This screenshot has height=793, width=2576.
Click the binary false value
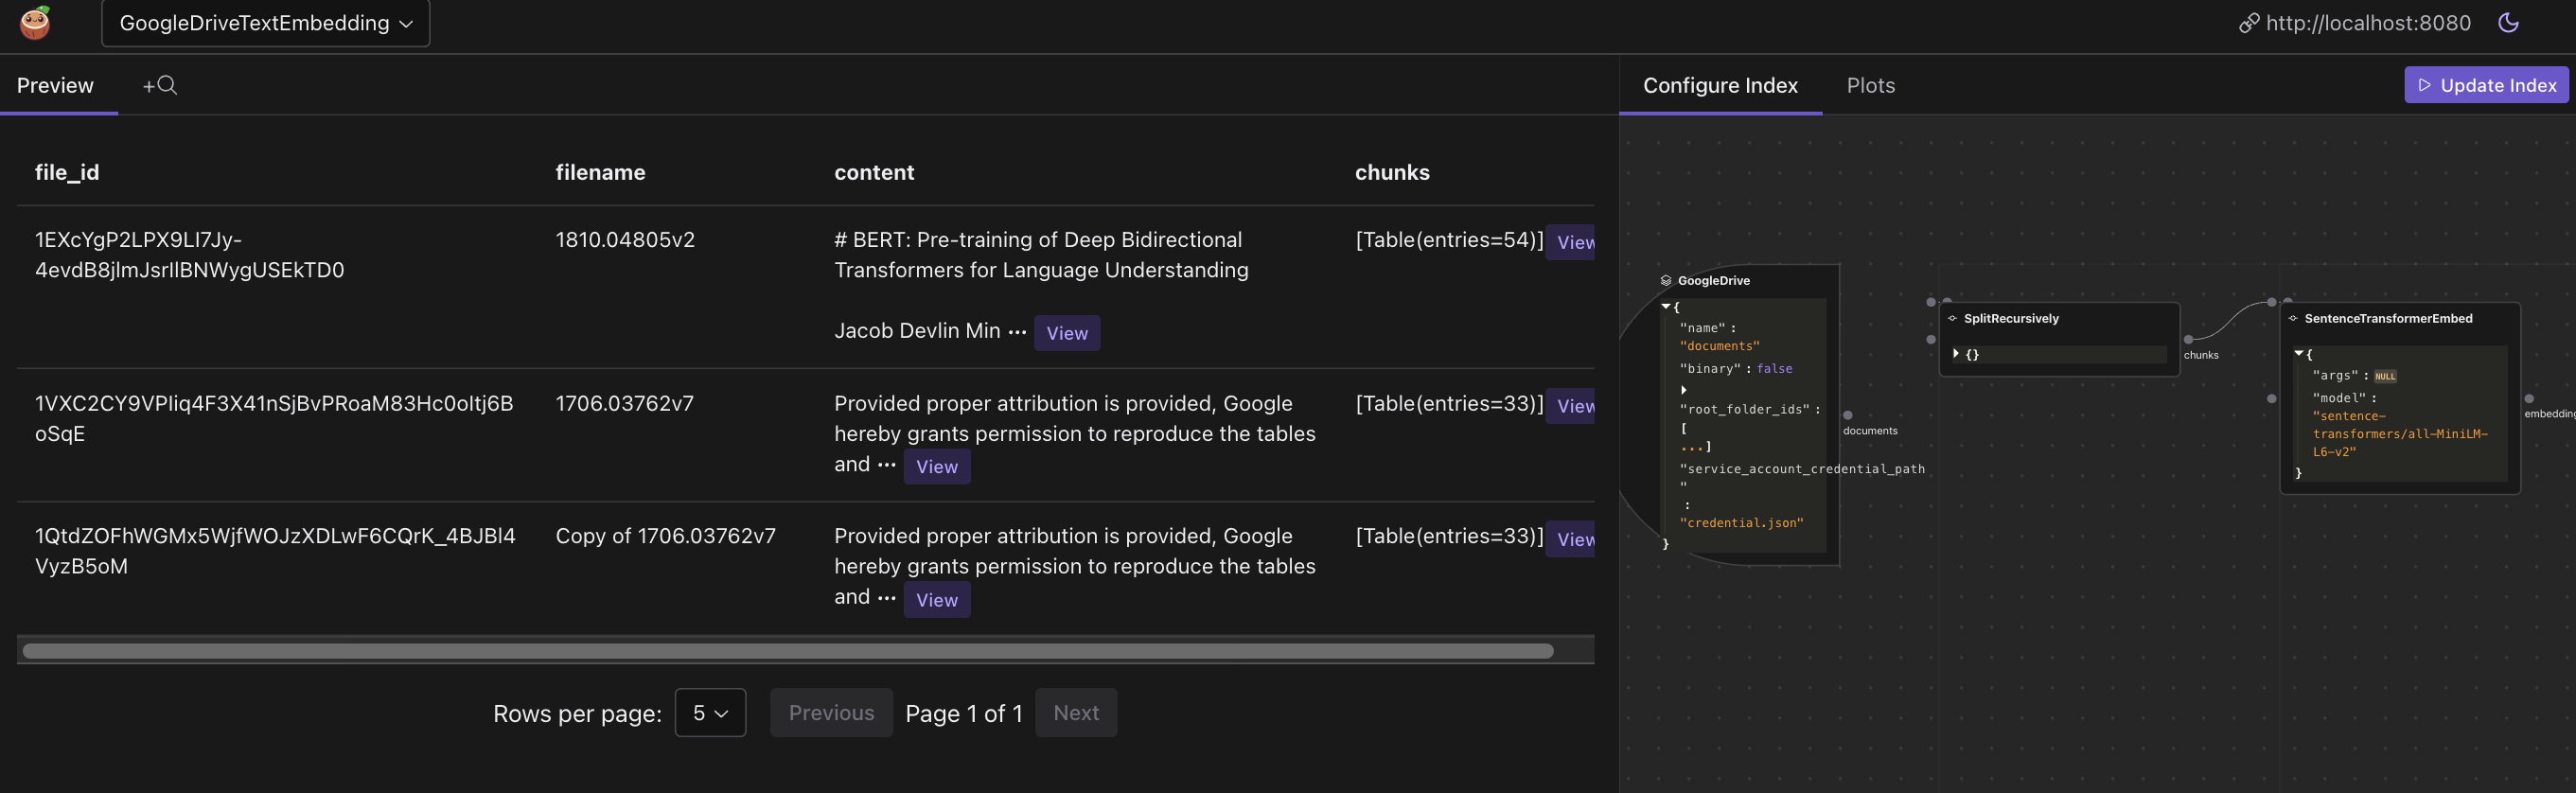1775,369
